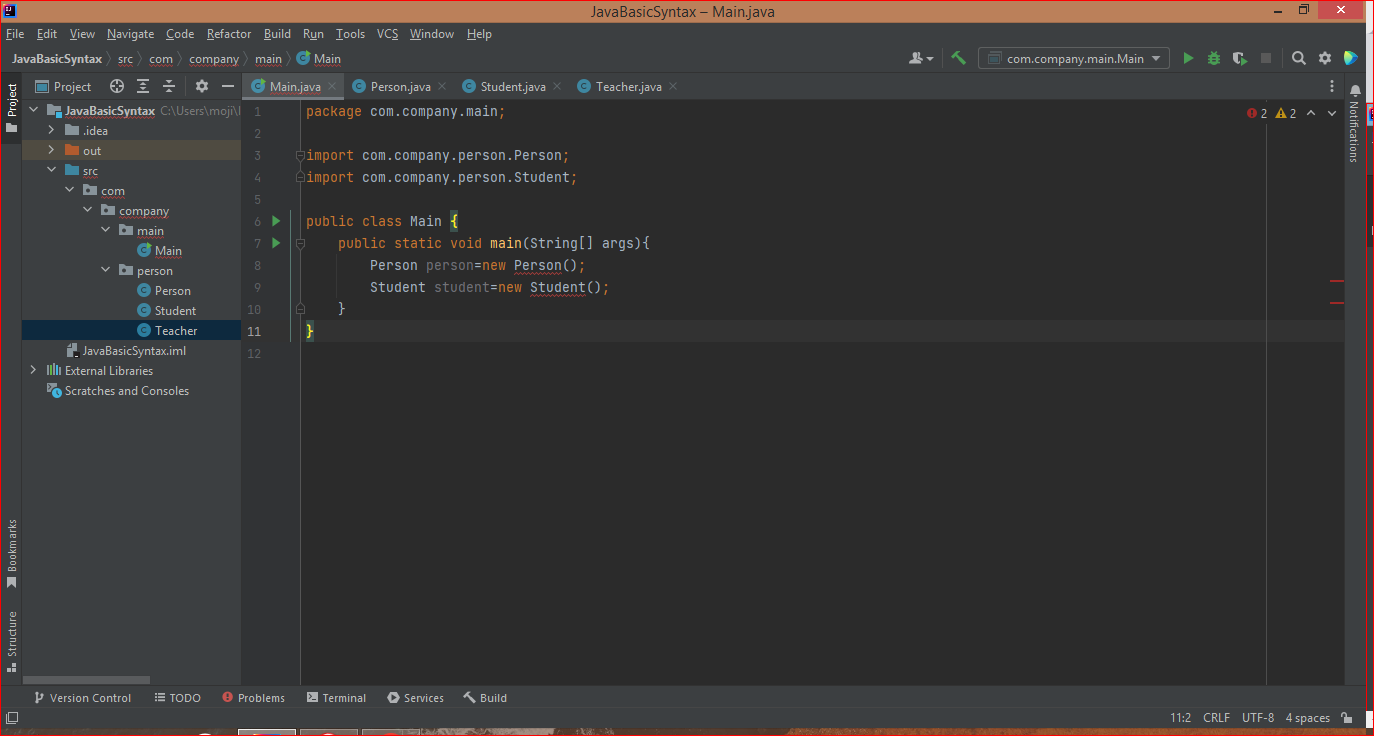Collapse the src folder
The height and width of the screenshot is (736, 1374).
(51, 171)
